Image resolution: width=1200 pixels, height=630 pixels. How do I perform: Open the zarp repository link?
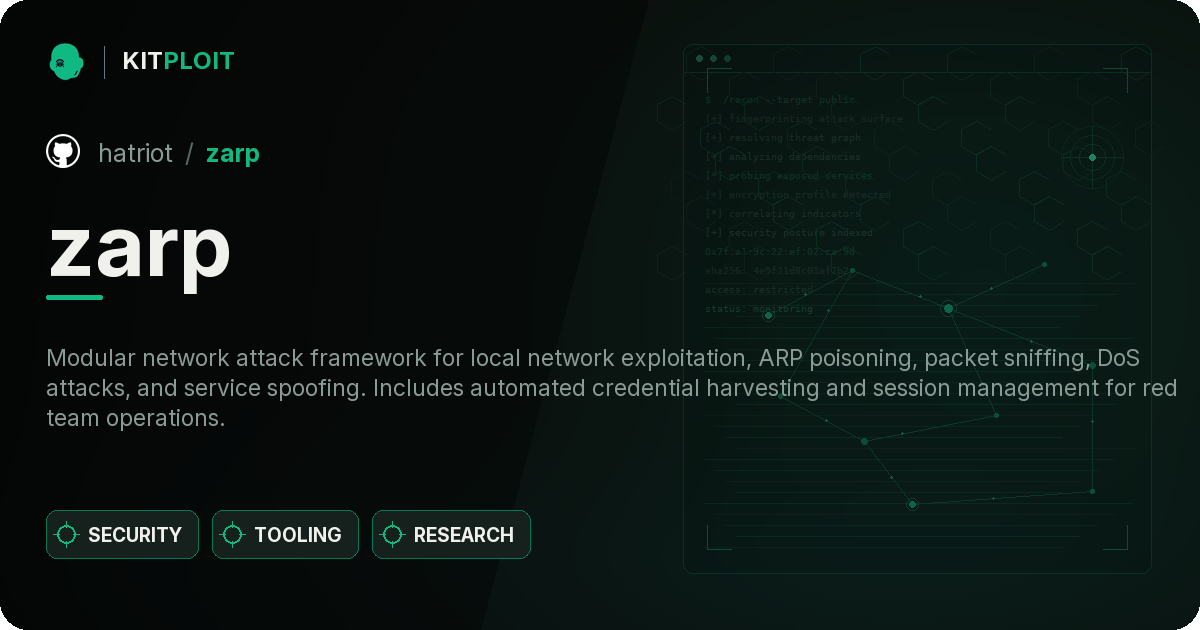pos(233,154)
